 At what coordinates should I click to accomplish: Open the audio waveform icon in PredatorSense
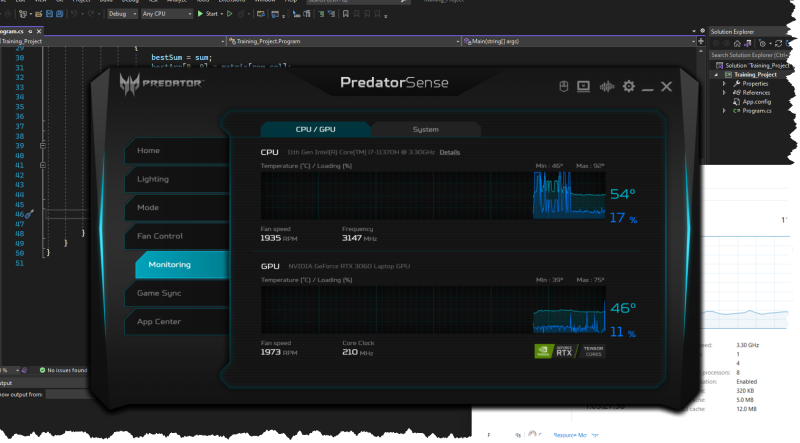[605, 87]
